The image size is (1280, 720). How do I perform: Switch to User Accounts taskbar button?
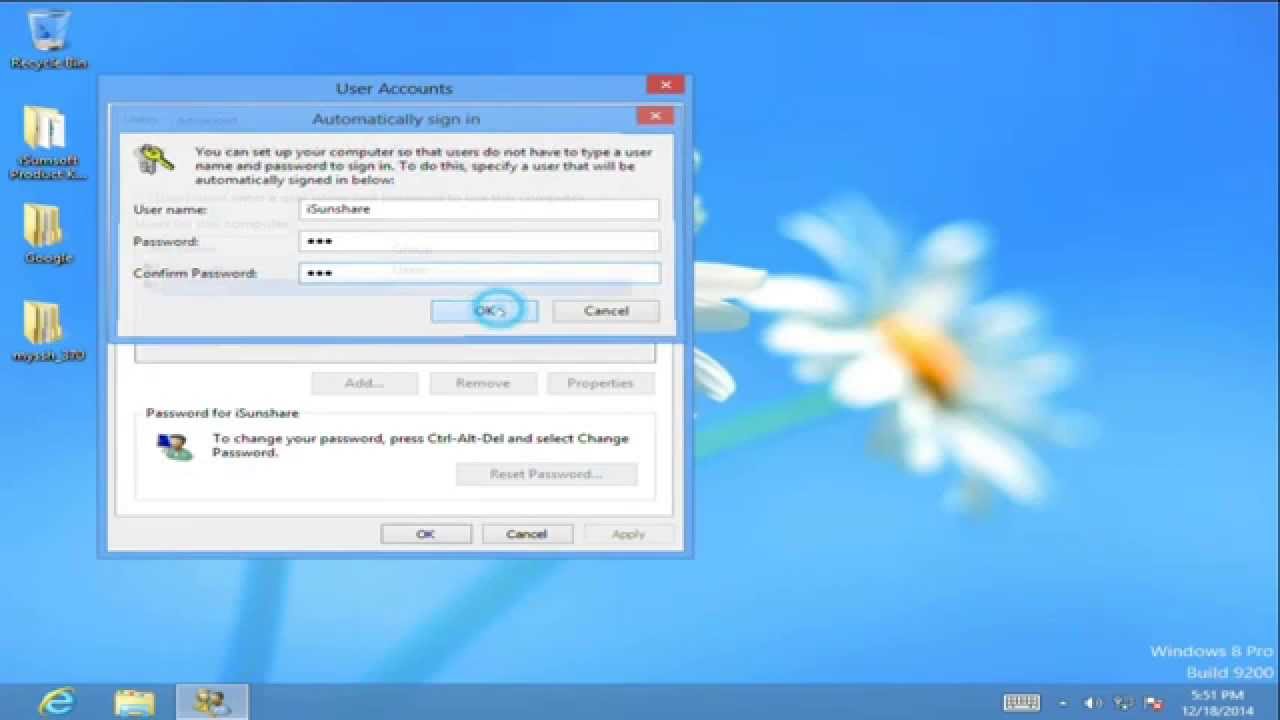[x=212, y=702]
